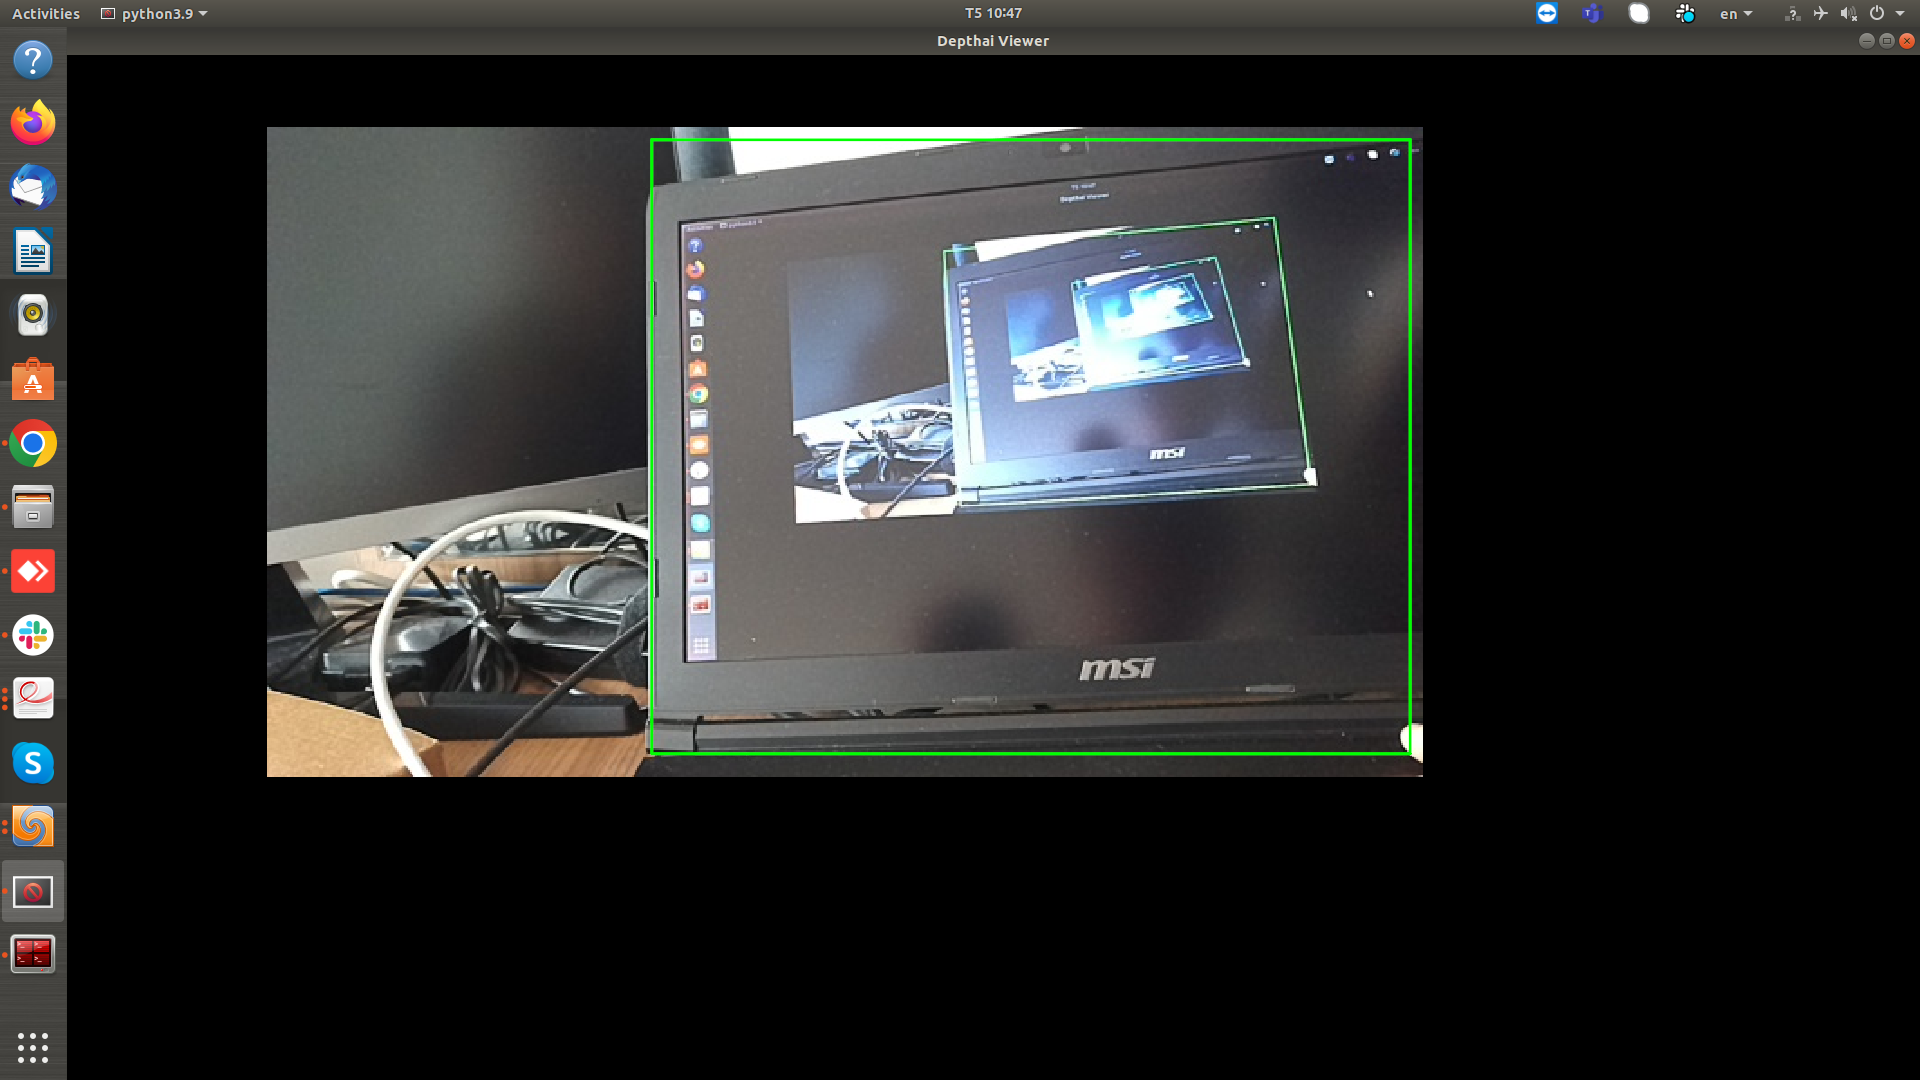1920x1080 pixels.
Task: Open the Show Applications grid
Action: pyautogui.click(x=33, y=1049)
